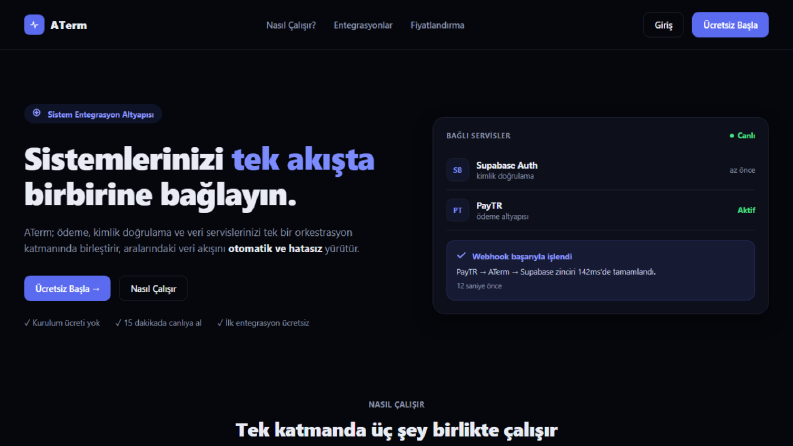Click the icon in the Sistem Entegrasyon badge
793x446 pixels.
click(36, 113)
